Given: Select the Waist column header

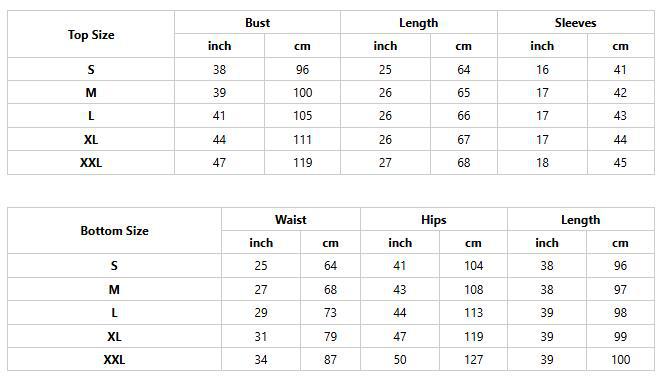Looking at the screenshot, I should (291, 220).
